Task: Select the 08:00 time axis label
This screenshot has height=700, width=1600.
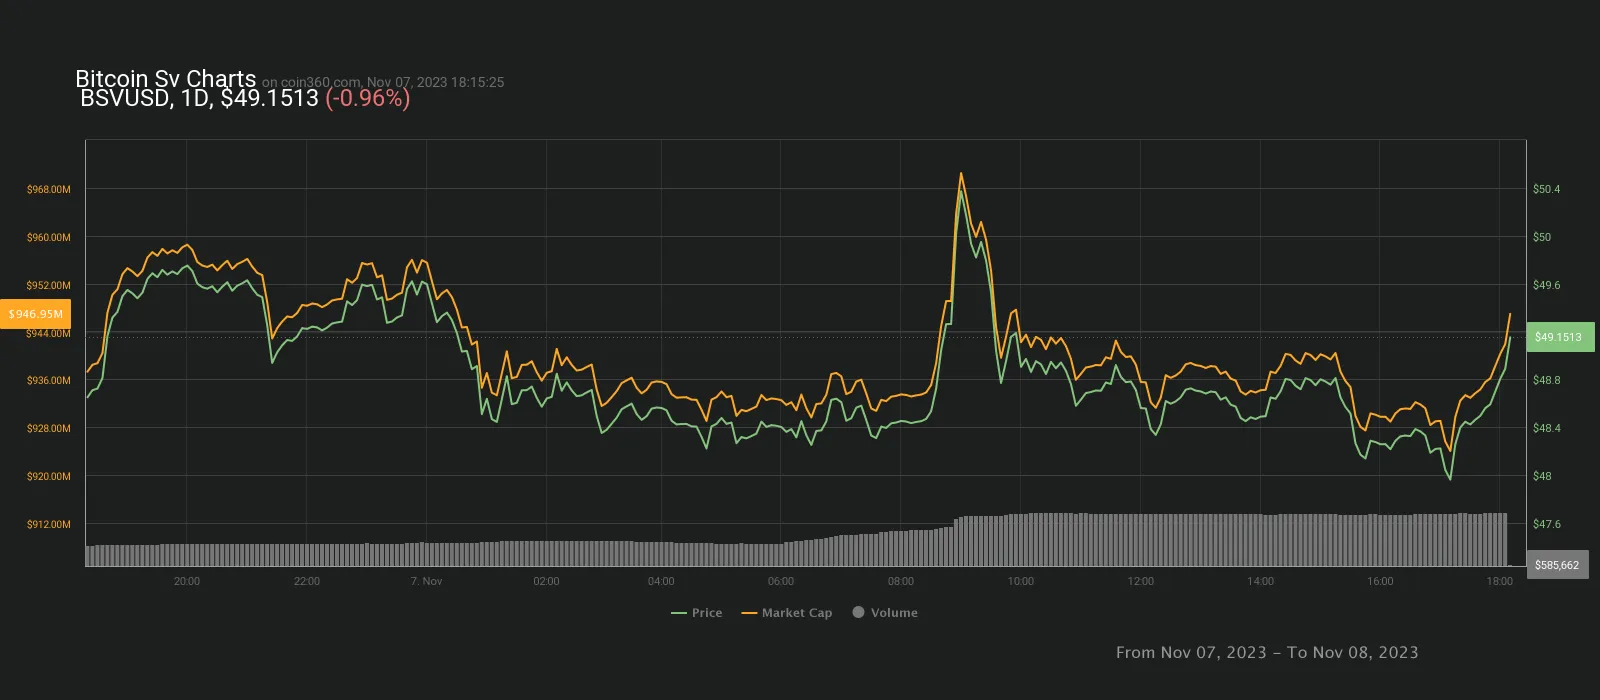Action: tap(900, 581)
